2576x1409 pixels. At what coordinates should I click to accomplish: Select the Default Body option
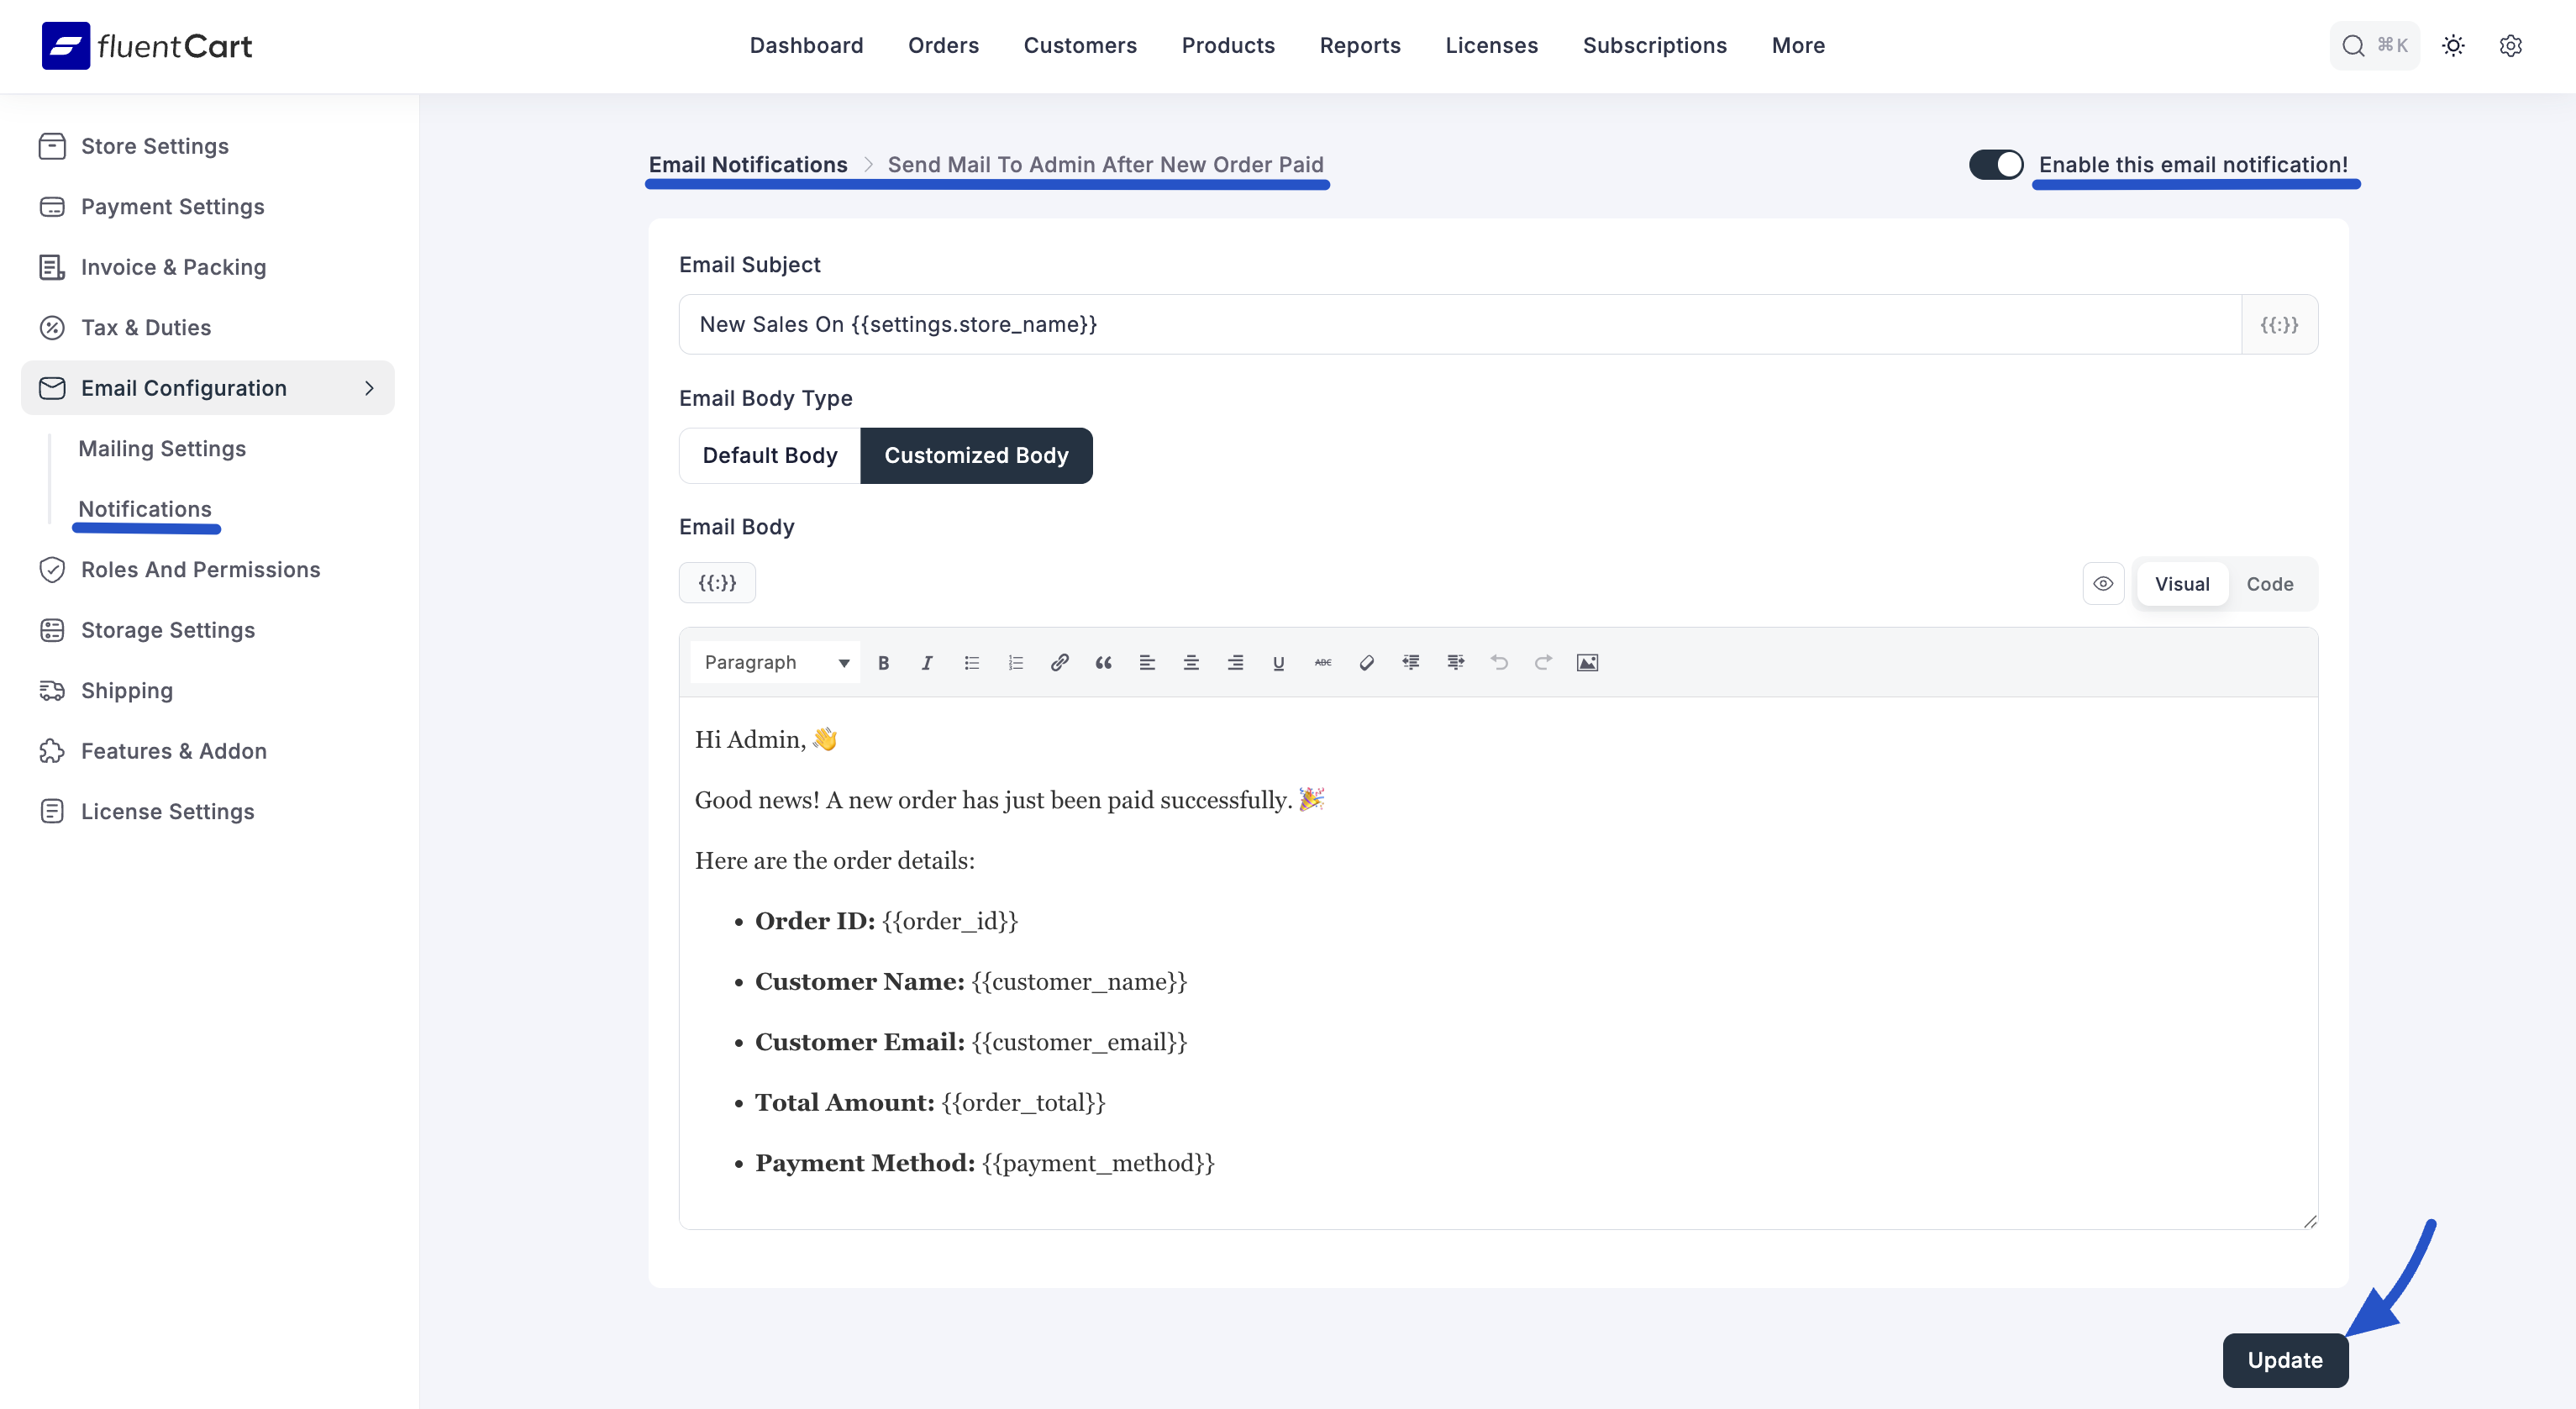[769, 455]
